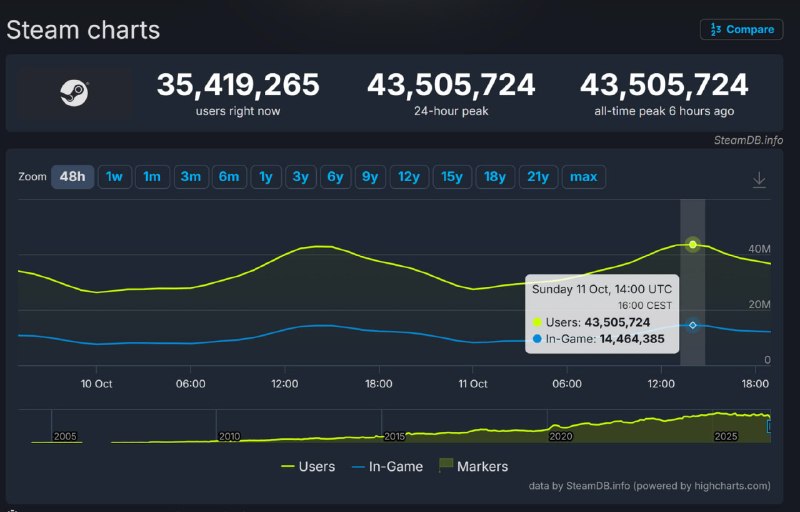The image size is (800, 512).
Task: Set chart zoom to 21y
Action: tap(538, 177)
